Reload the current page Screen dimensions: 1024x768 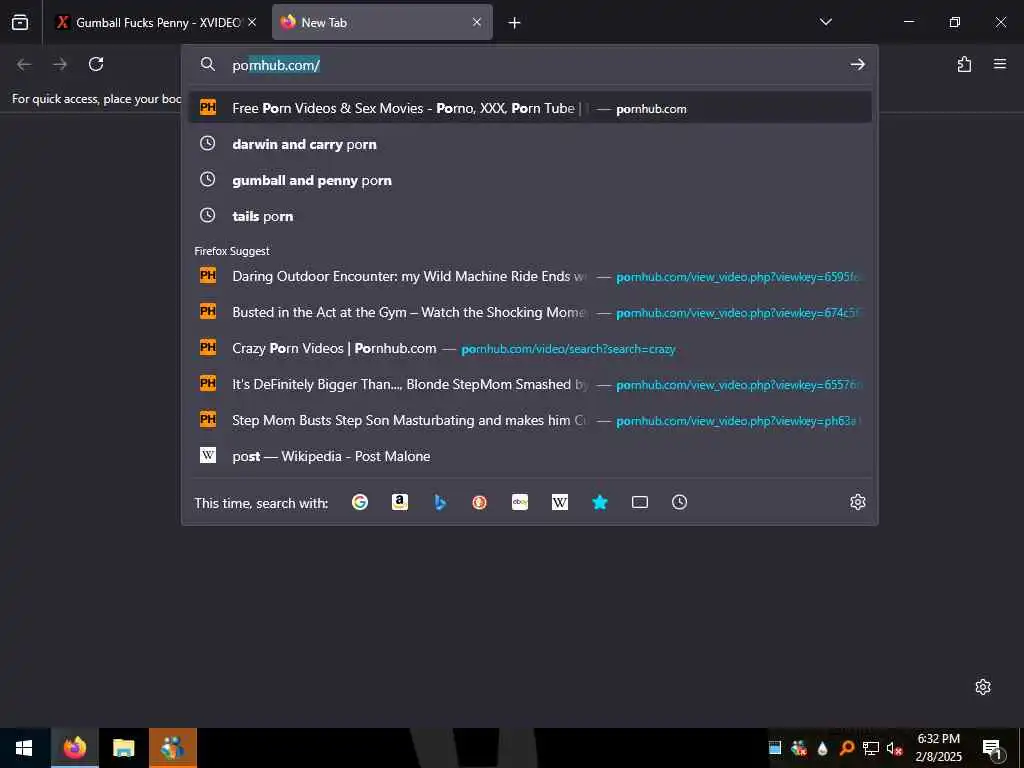96,64
